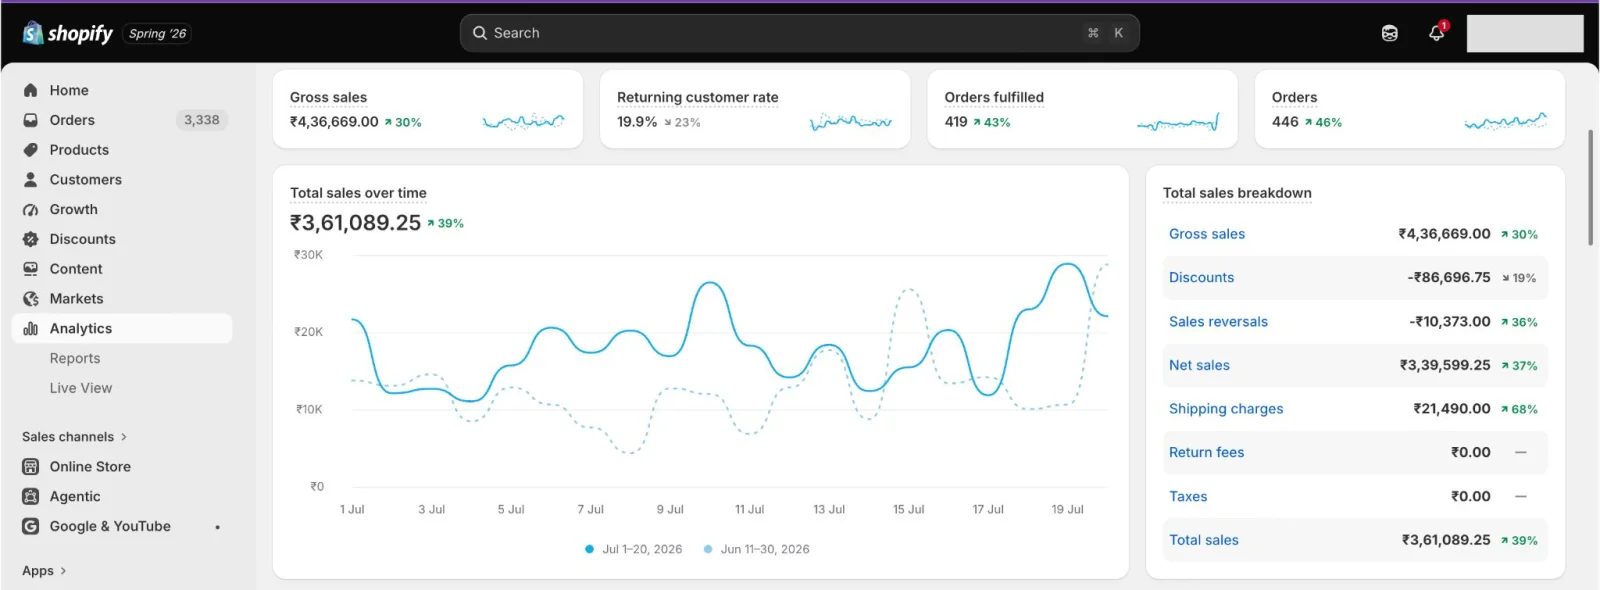Click the Jun 11–30, 2026 legend dot
Screen dimensions: 1600x590
(708, 549)
